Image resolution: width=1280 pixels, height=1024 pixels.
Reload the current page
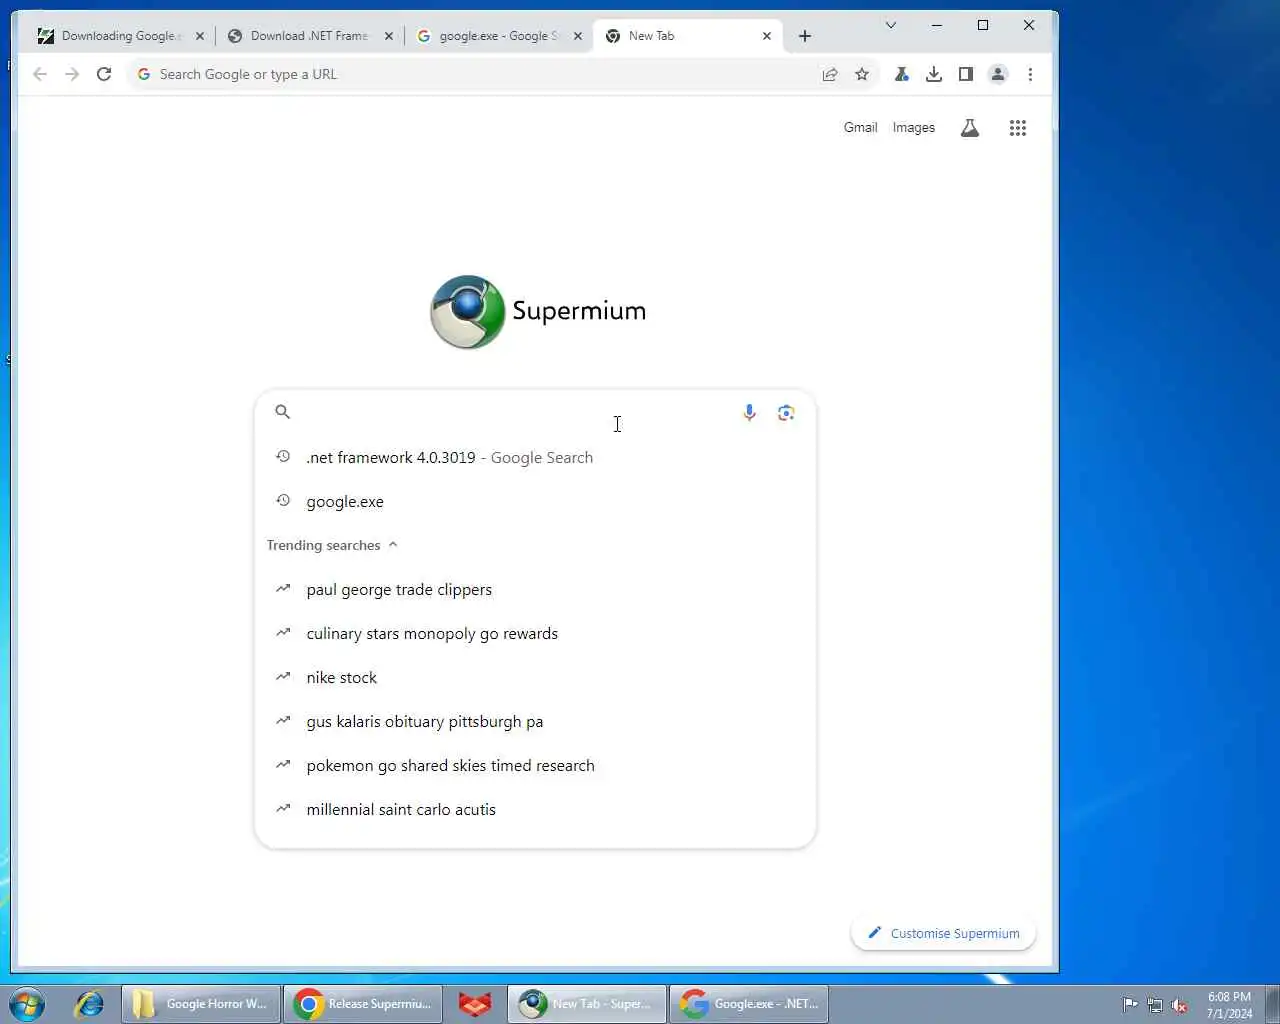point(104,74)
